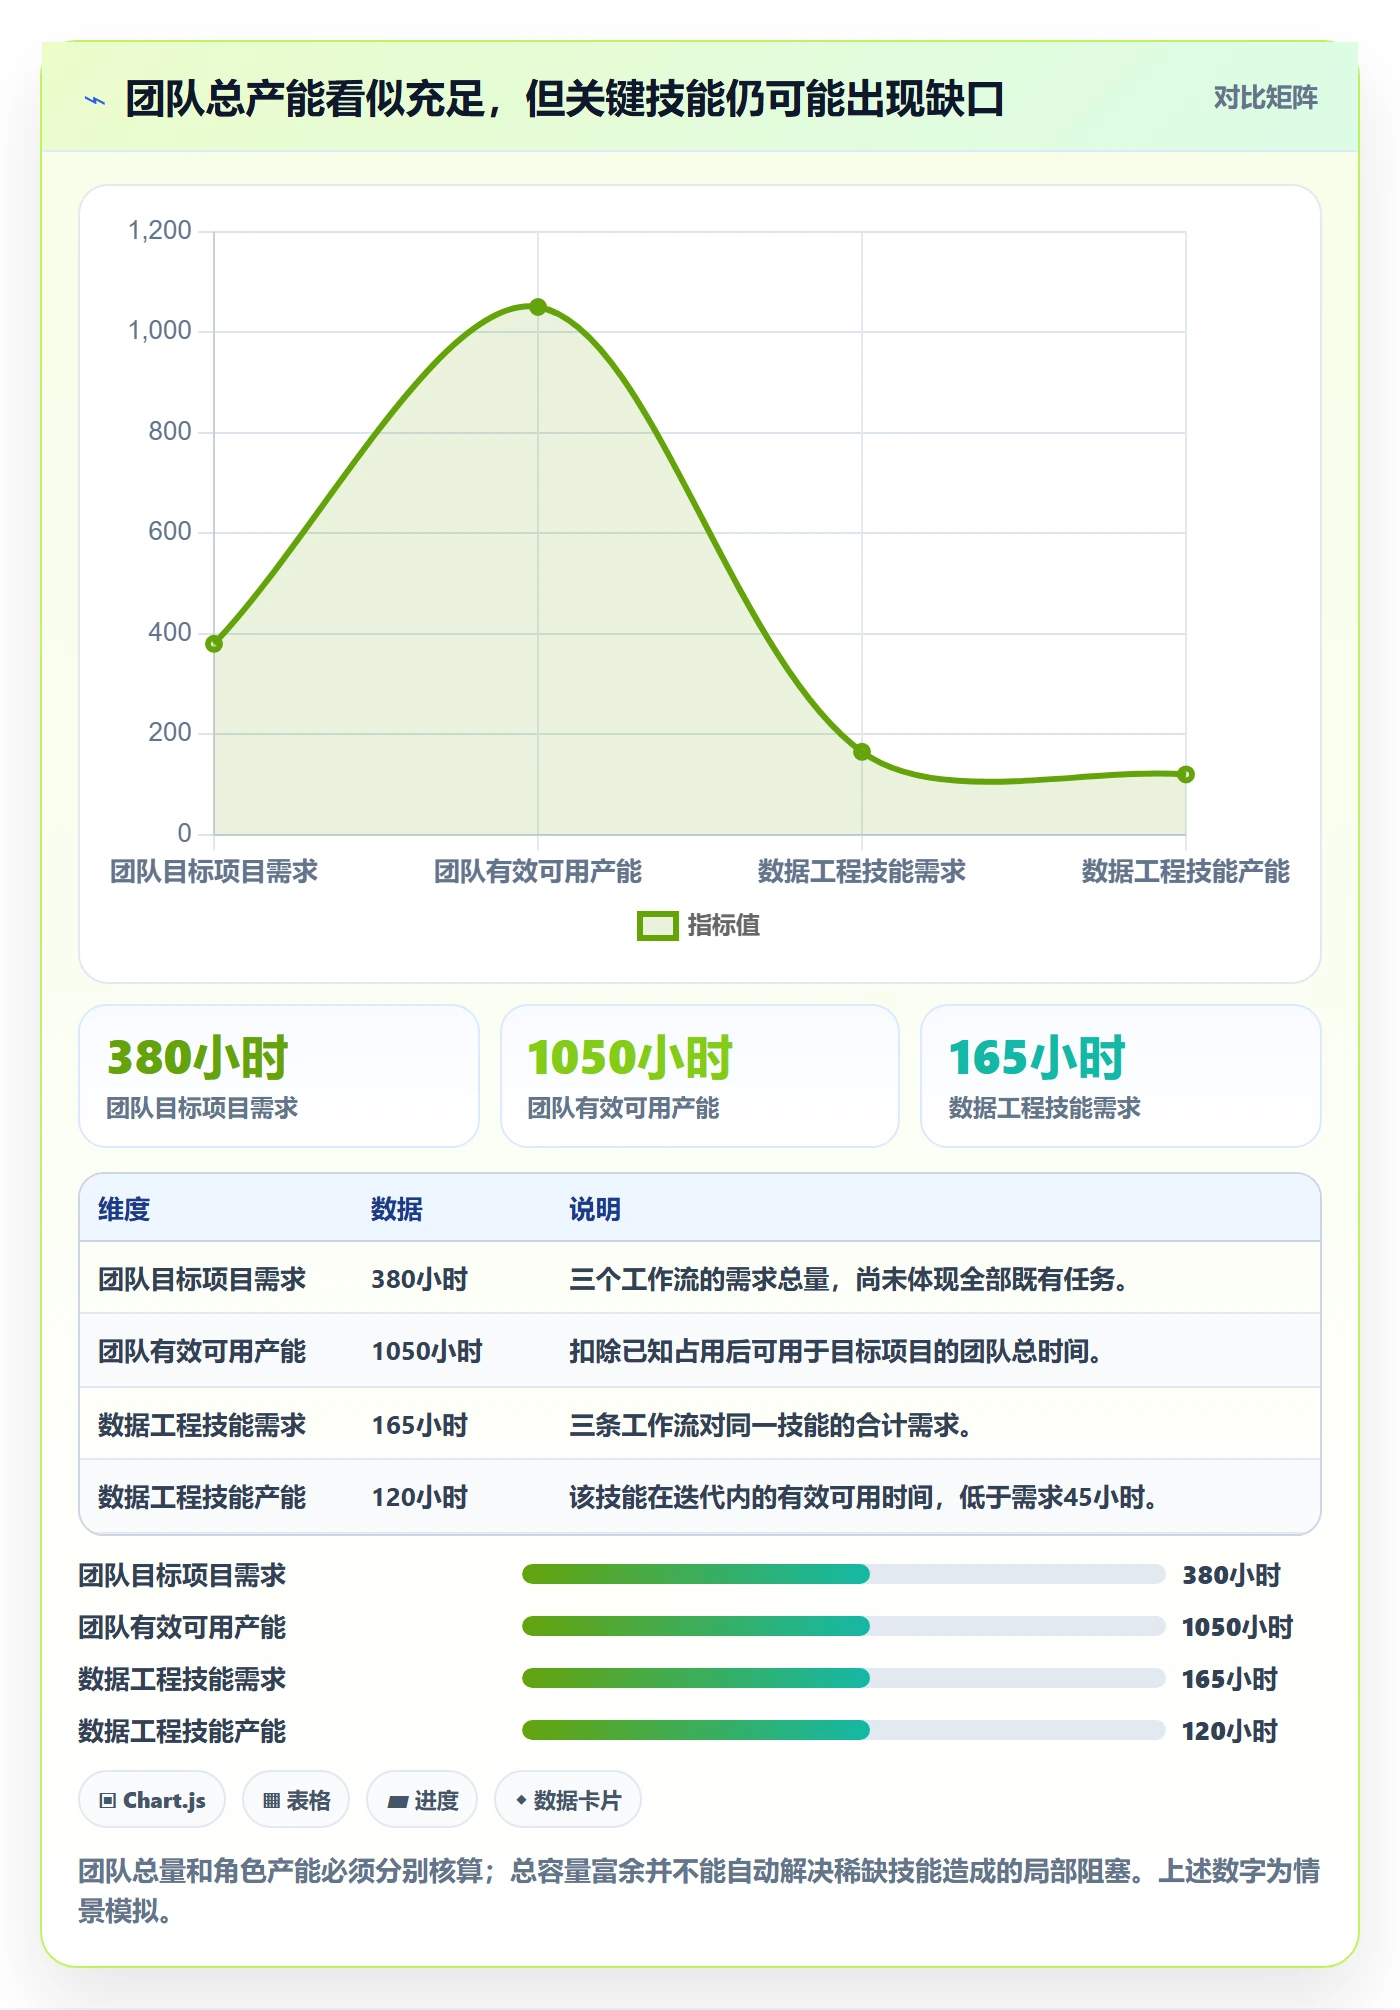This screenshot has height=2010, width=1400.
Task: Click the 数据工程技能产能 progress bar
Action: 843,1731
